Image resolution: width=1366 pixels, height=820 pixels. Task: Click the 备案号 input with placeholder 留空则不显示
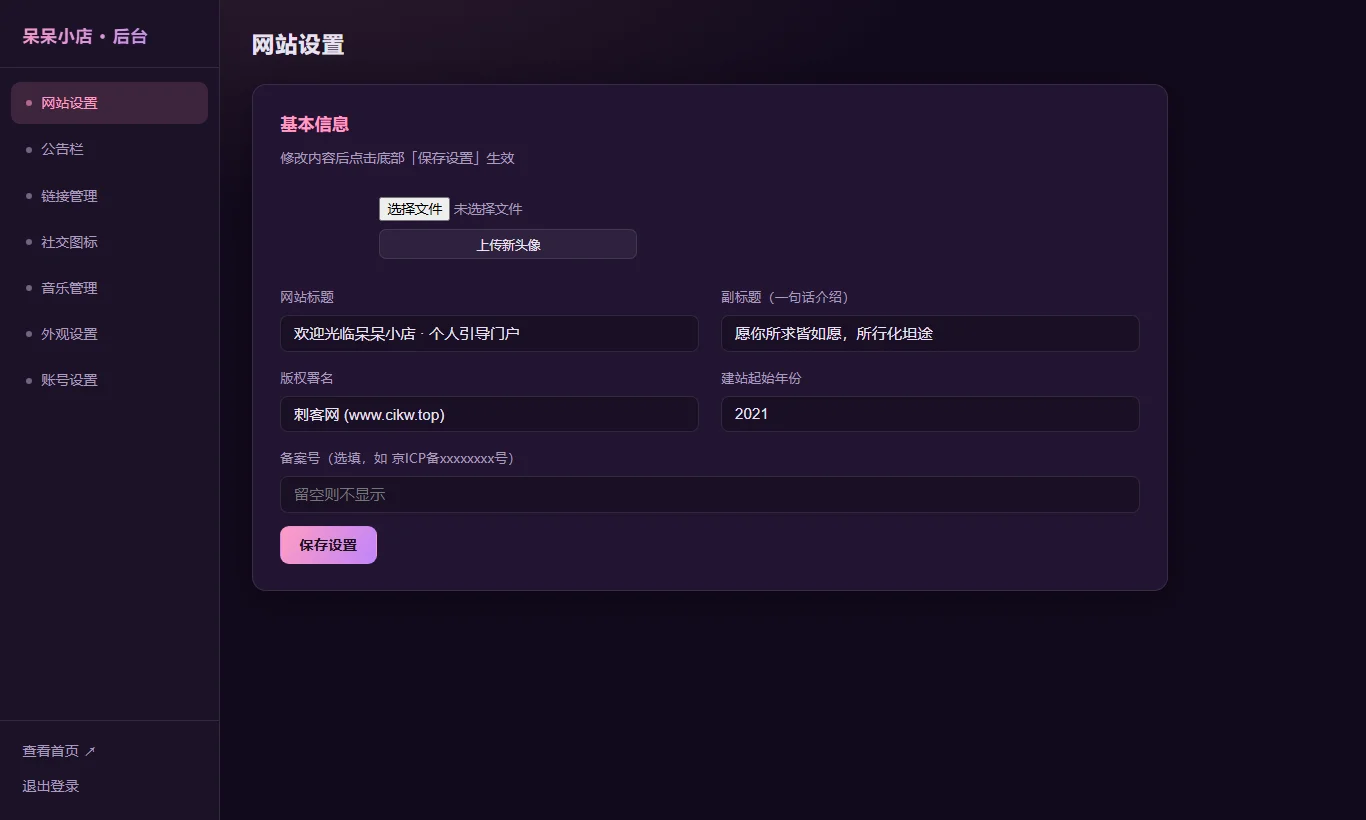[x=710, y=495]
